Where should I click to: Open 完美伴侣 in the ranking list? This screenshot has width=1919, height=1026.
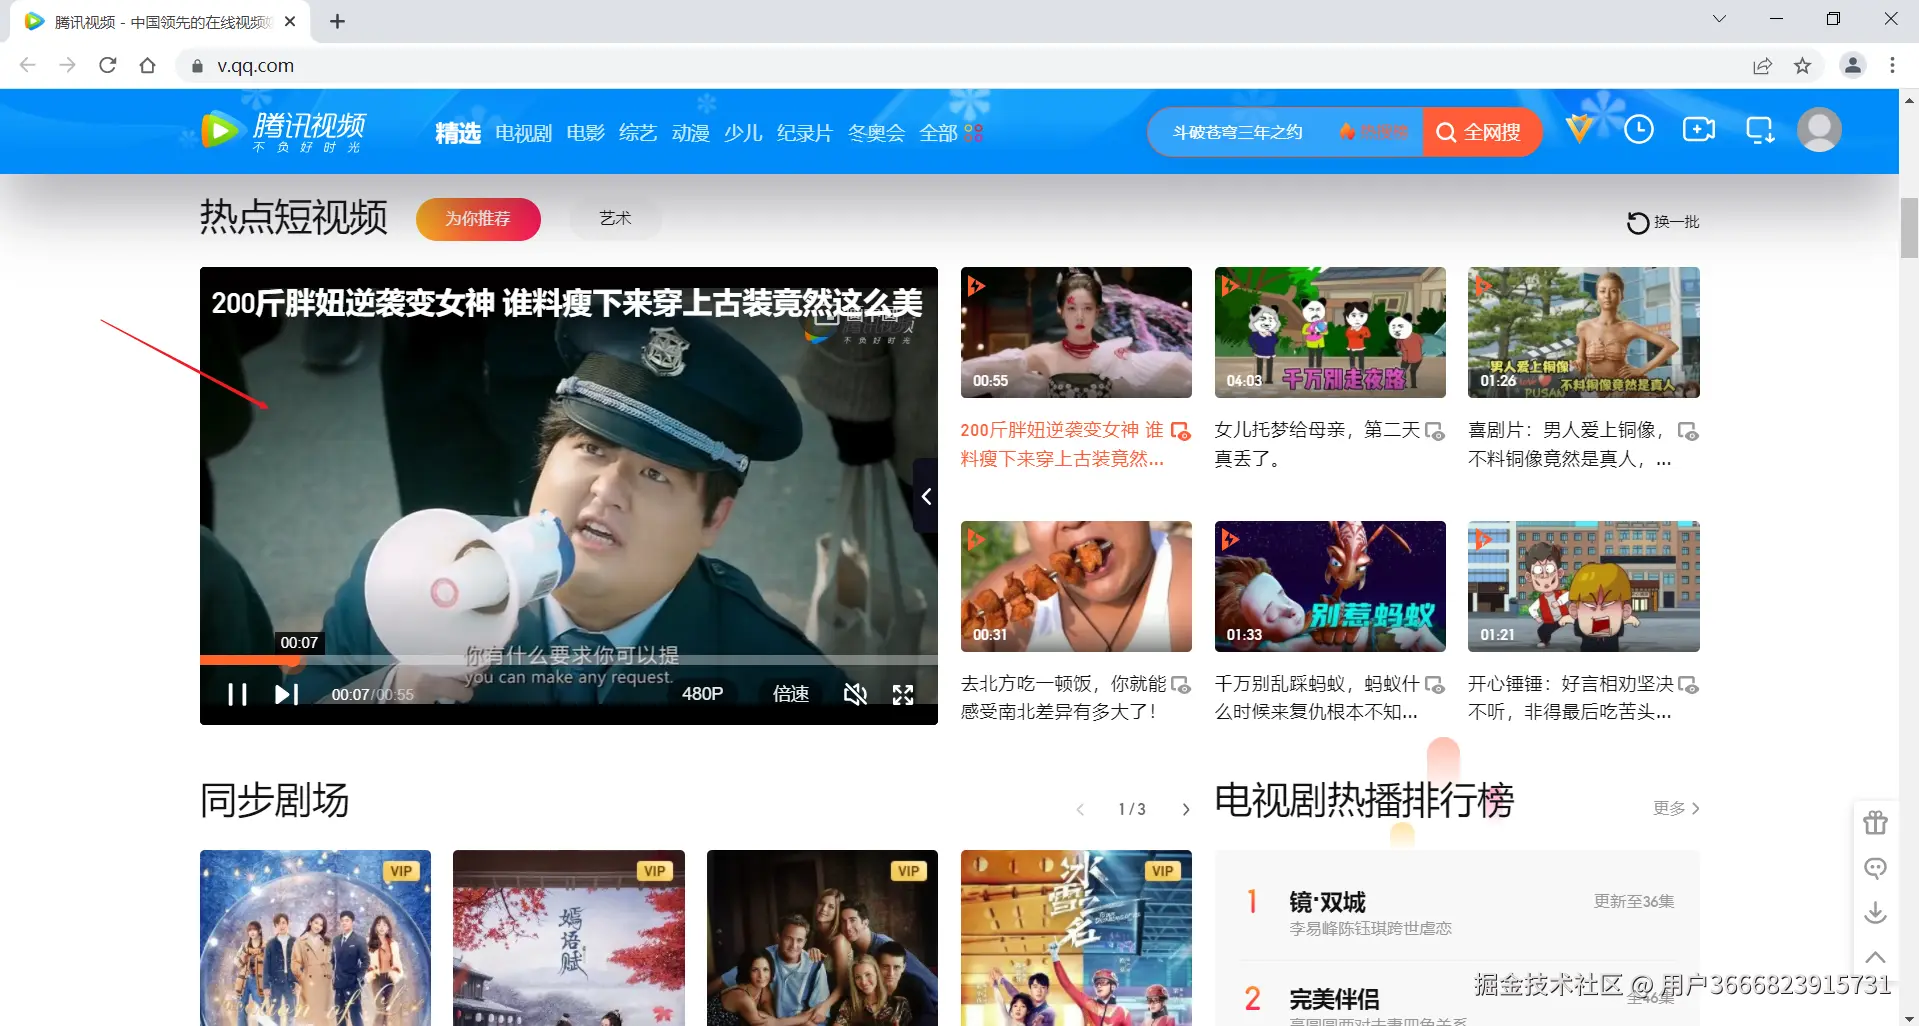coord(1334,999)
